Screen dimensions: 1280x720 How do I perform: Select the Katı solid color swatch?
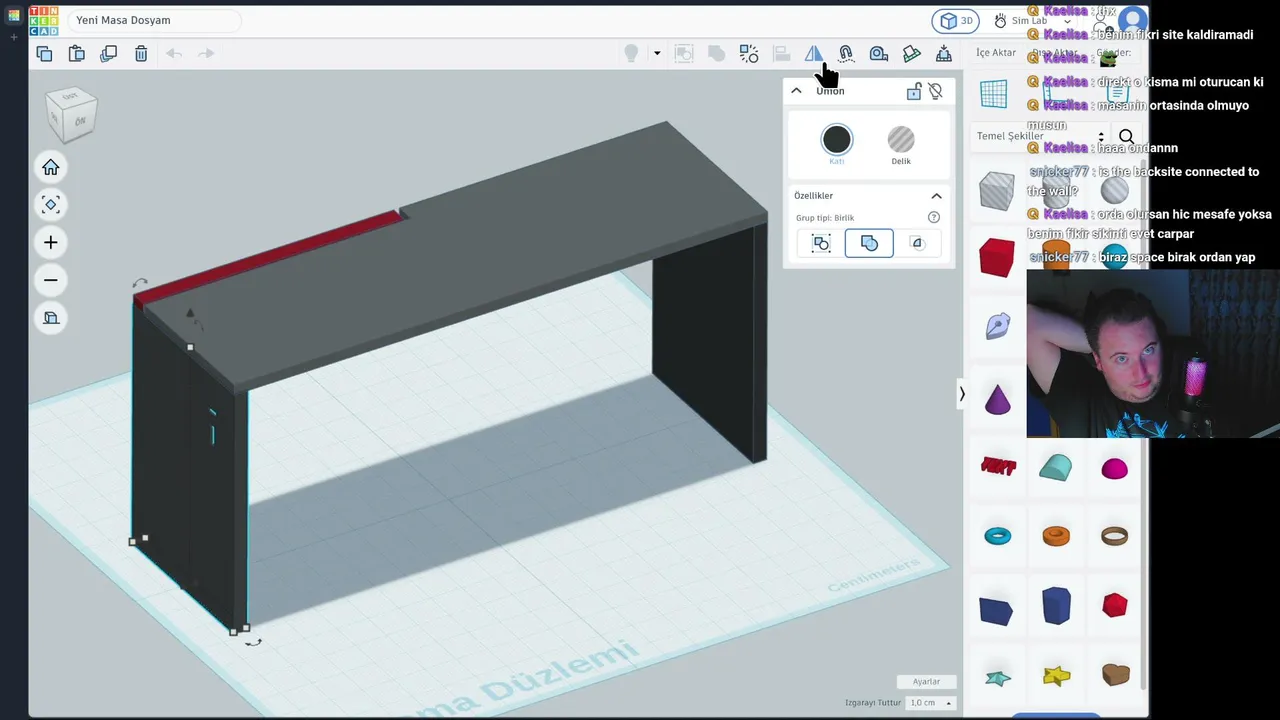tap(837, 140)
